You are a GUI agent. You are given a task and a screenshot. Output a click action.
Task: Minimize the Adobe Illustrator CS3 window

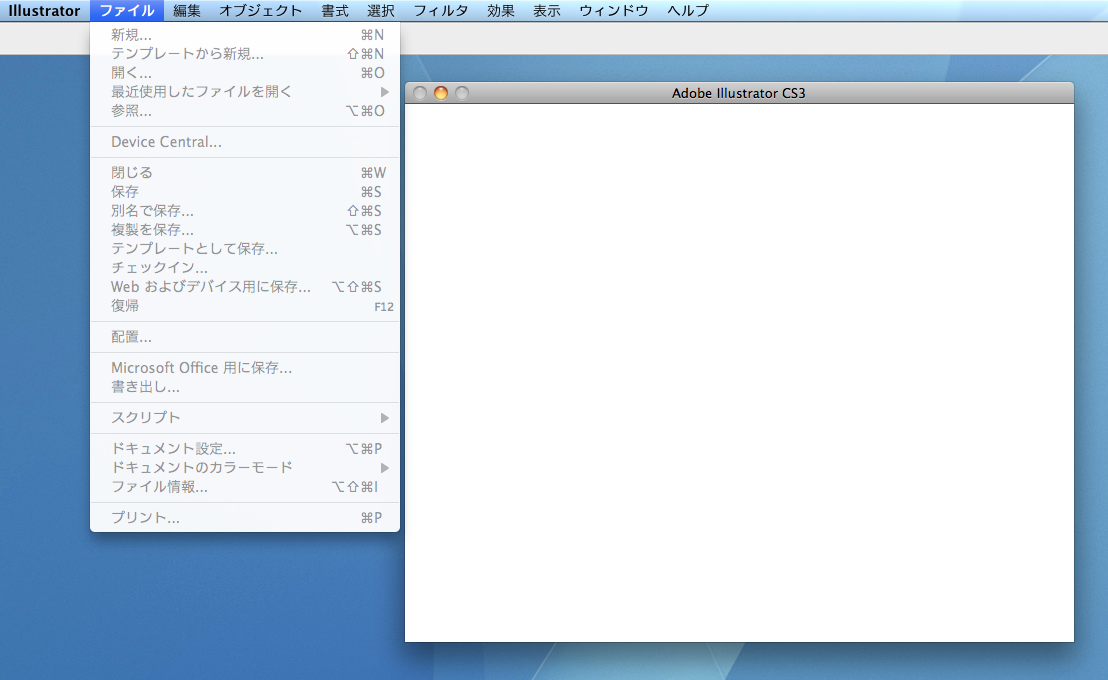[x=441, y=93]
